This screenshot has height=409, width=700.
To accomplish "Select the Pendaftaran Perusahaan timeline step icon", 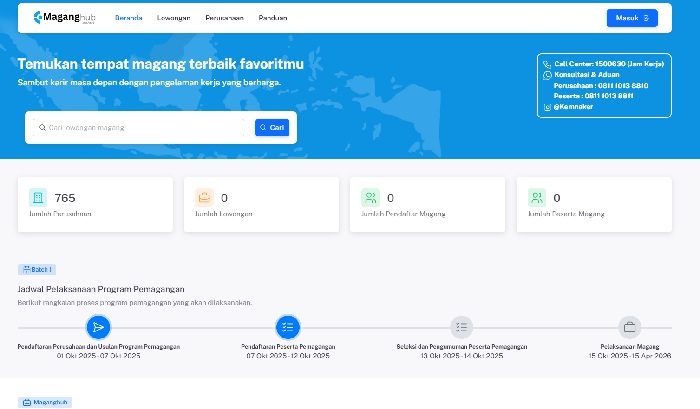I will pos(98,327).
